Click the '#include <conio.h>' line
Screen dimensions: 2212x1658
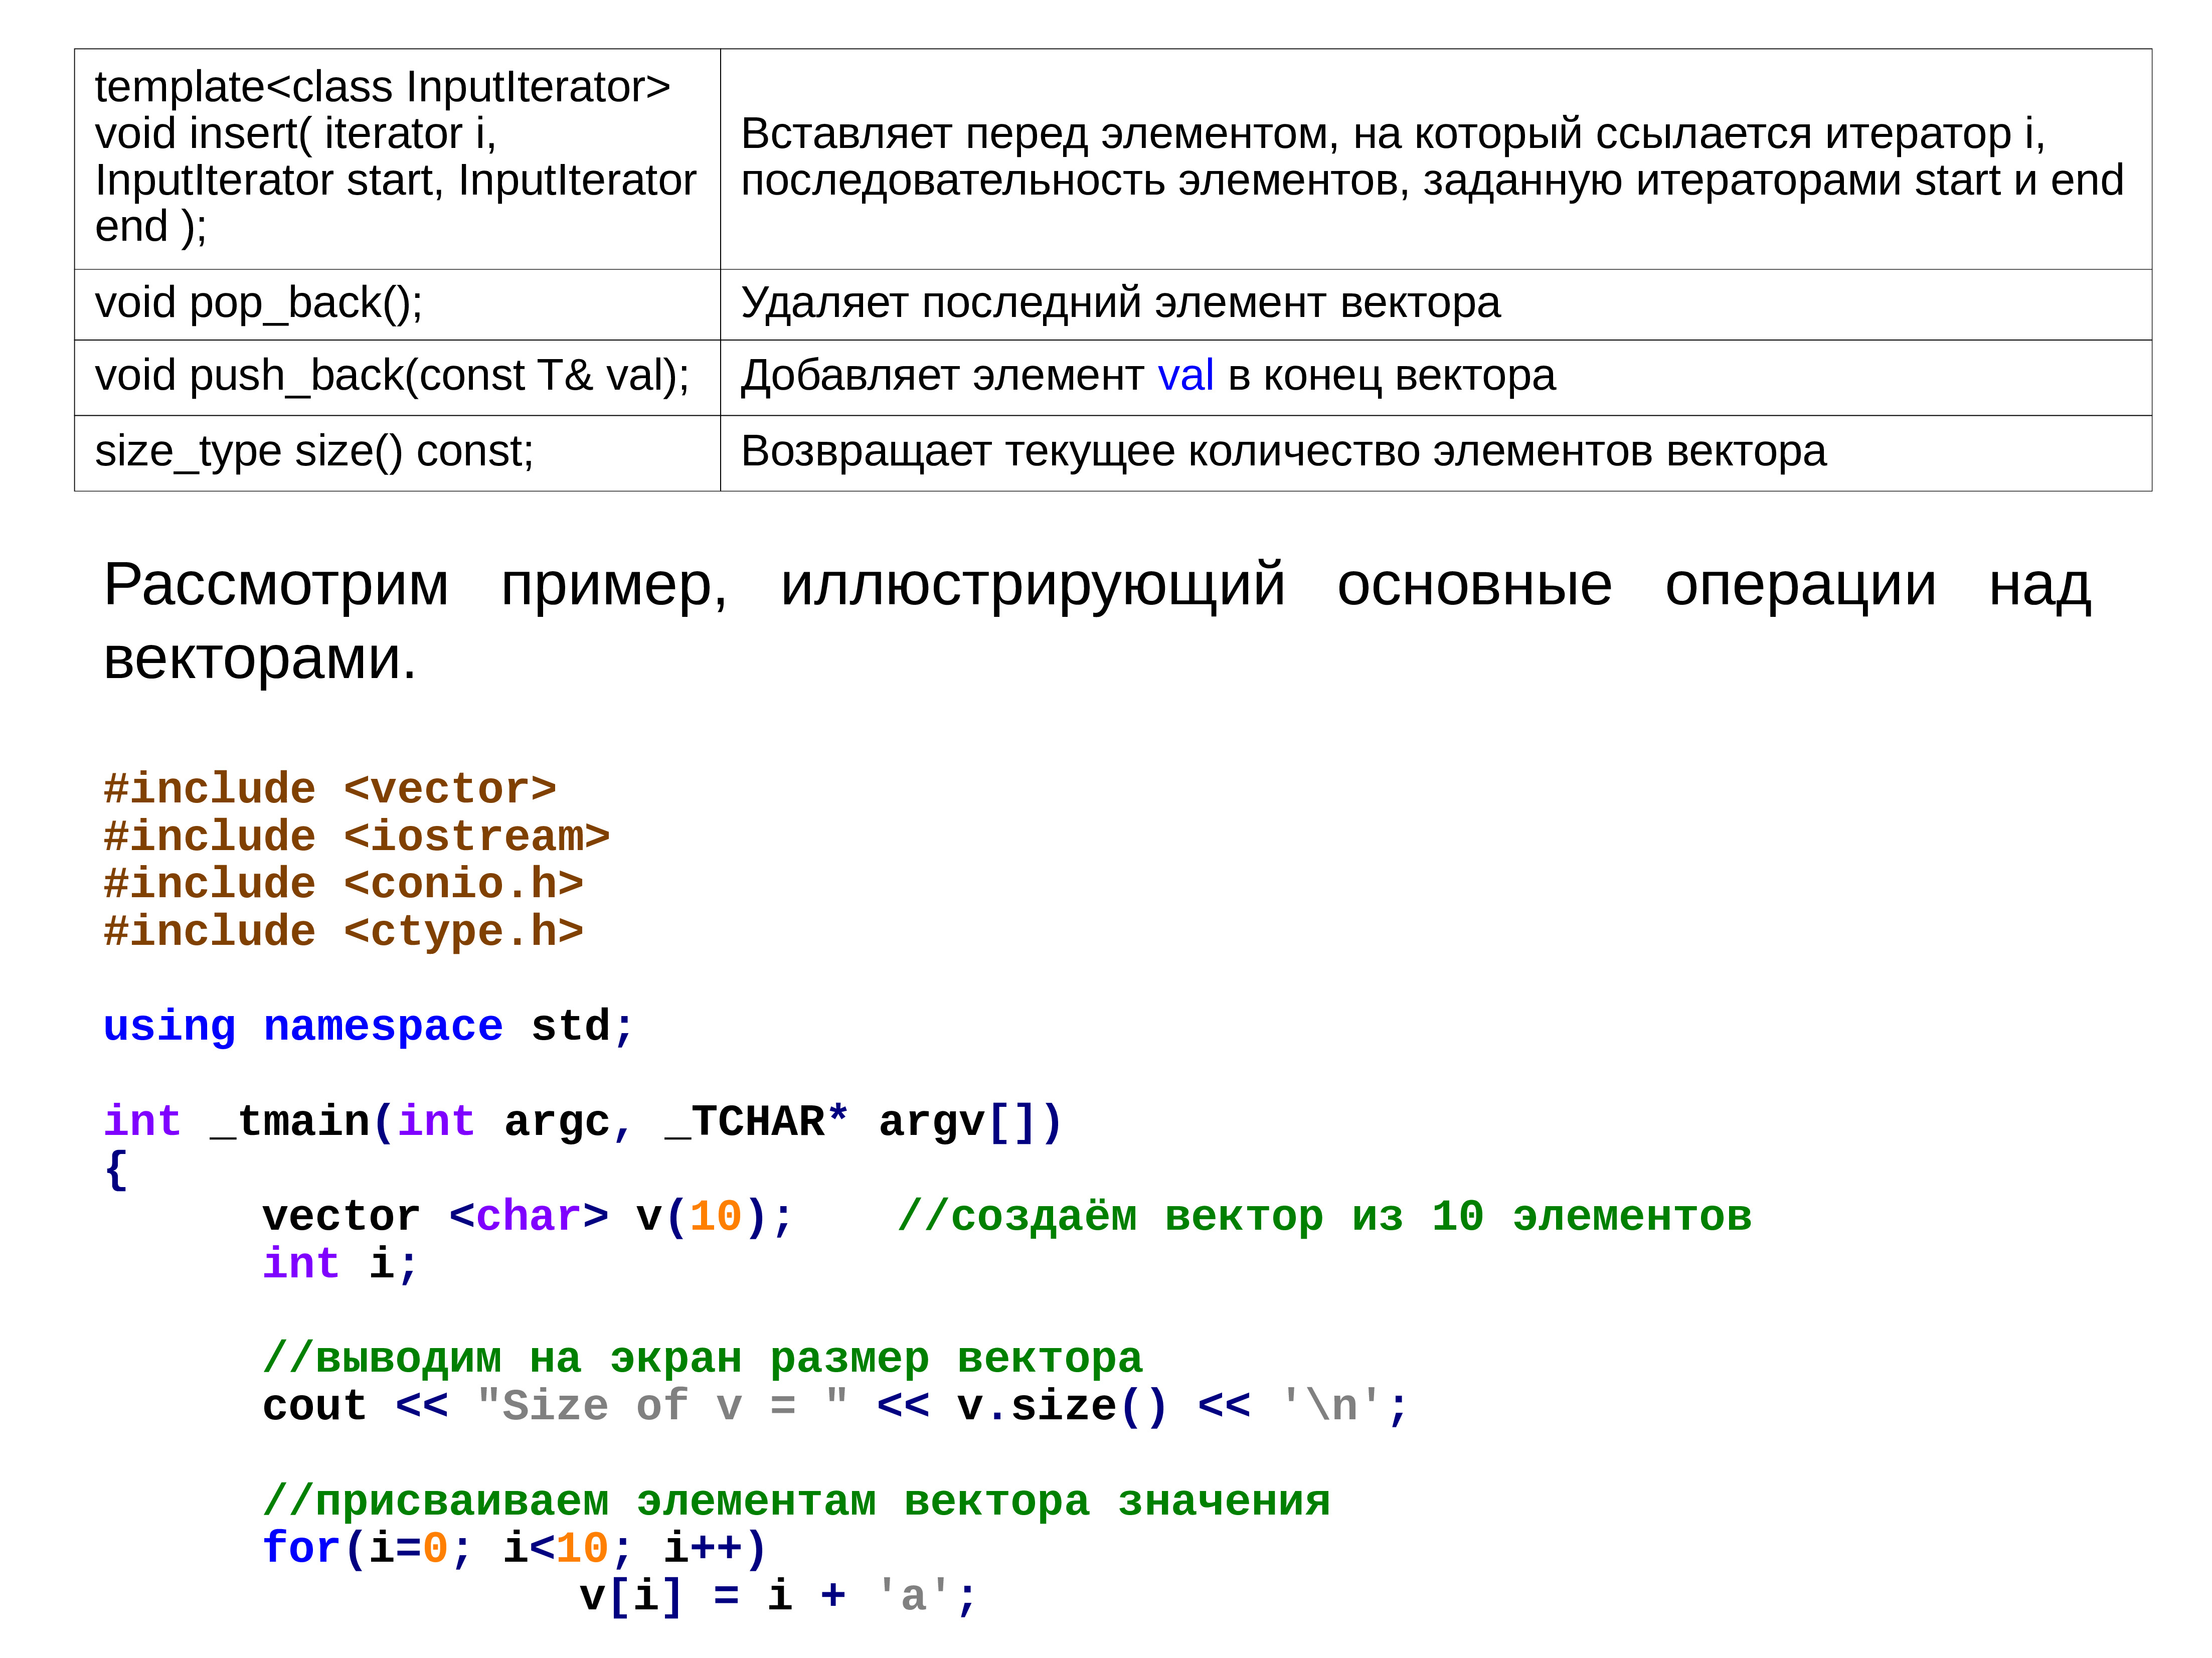point(343,884)
